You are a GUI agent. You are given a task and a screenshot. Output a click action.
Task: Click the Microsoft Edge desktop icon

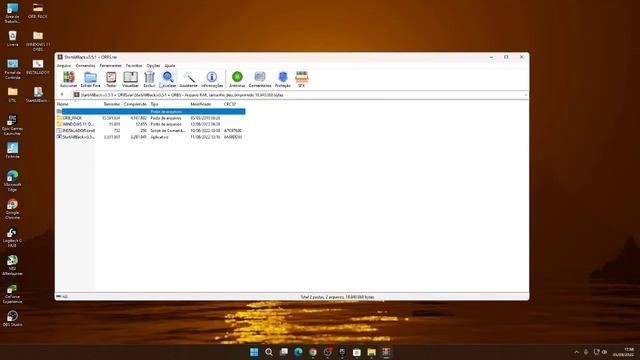tap(12, 180)
